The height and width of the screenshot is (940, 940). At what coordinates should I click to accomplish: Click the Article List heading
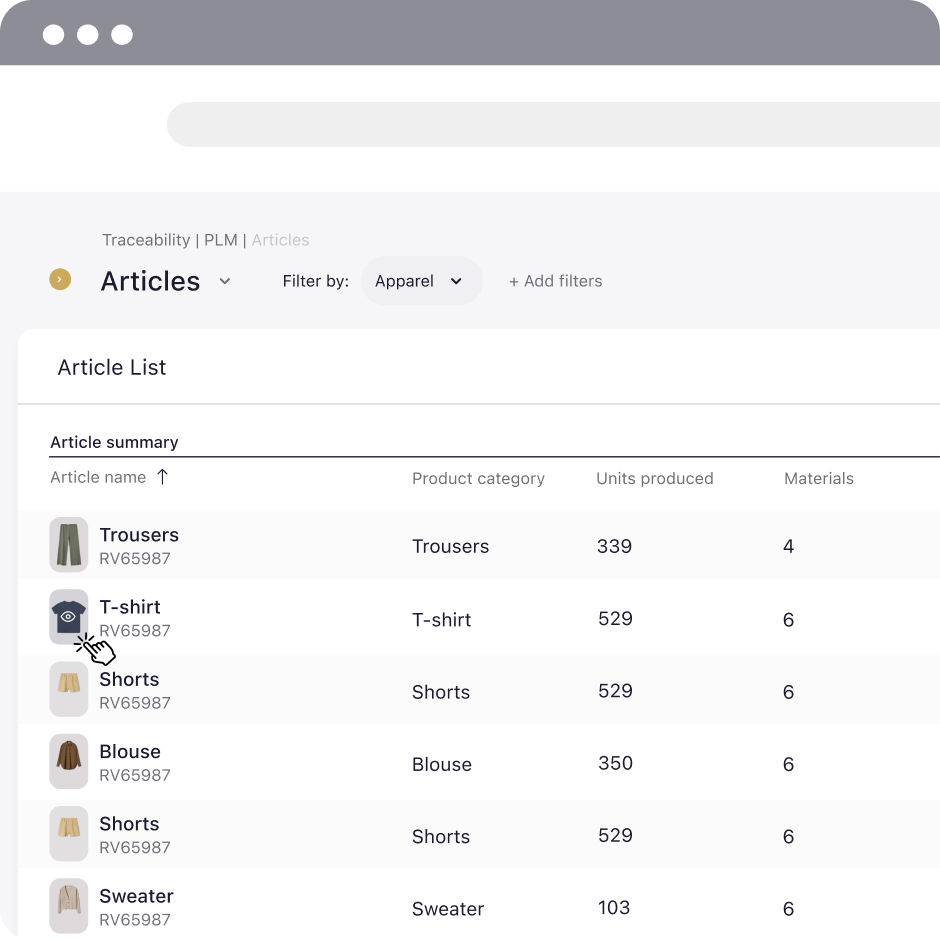(x=112, y=367)
